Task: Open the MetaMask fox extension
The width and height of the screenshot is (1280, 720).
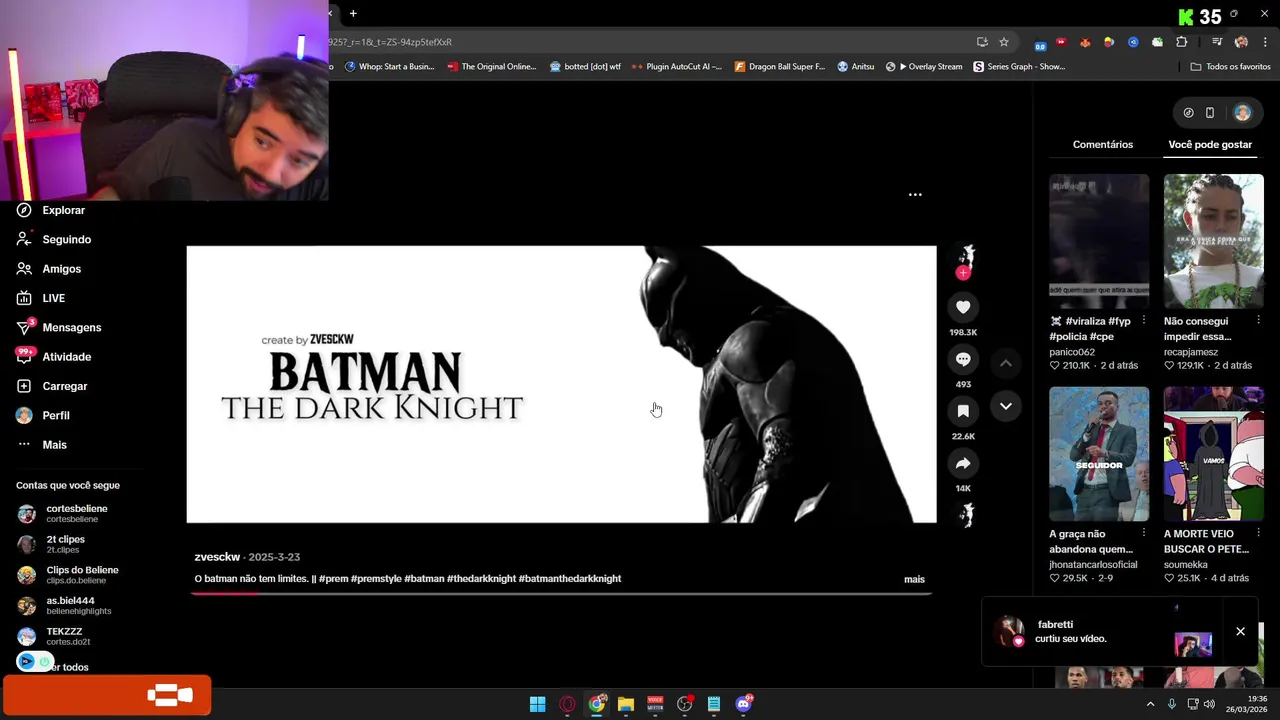Action: point(1085,42)
